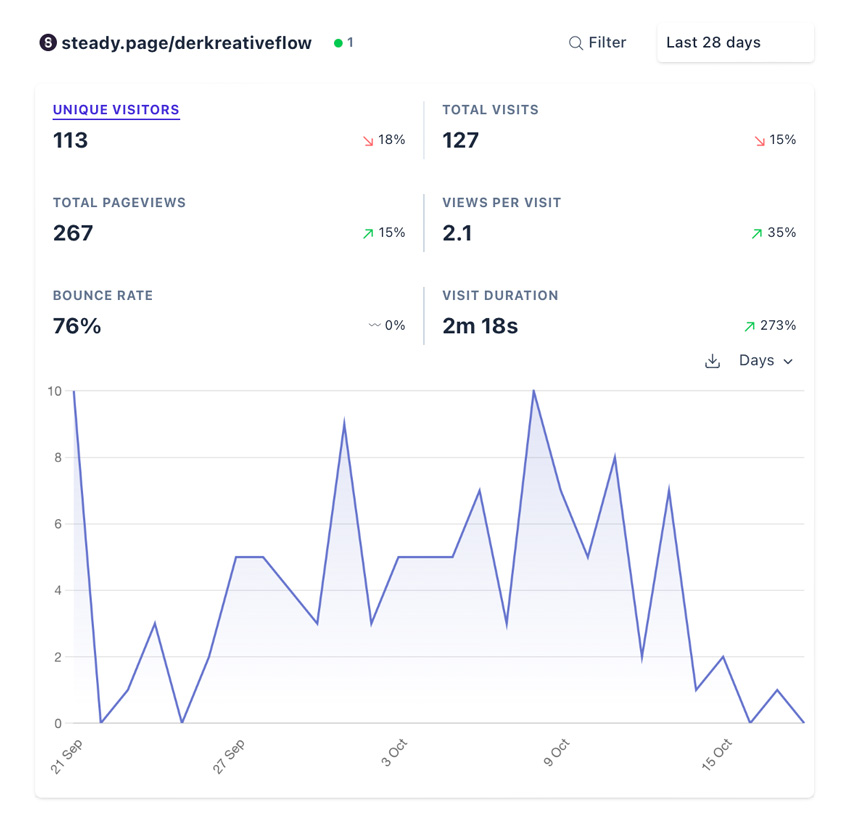Download chart data with the download icon
This screenshot has height=814, width=850.
point(712,361)
